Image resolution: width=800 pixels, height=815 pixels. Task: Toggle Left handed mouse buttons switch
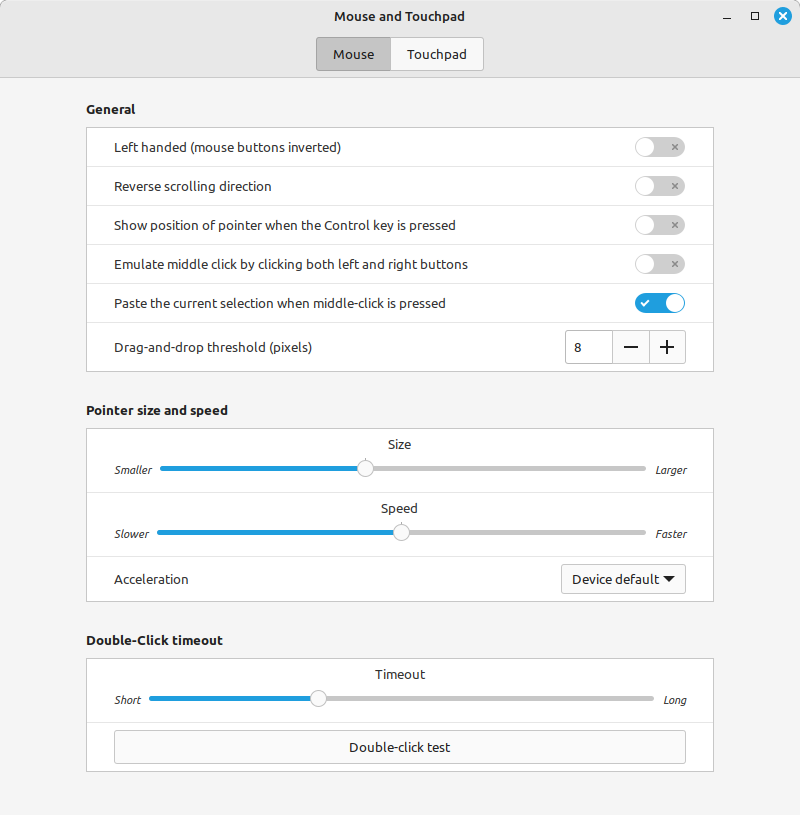pos(660,147)
